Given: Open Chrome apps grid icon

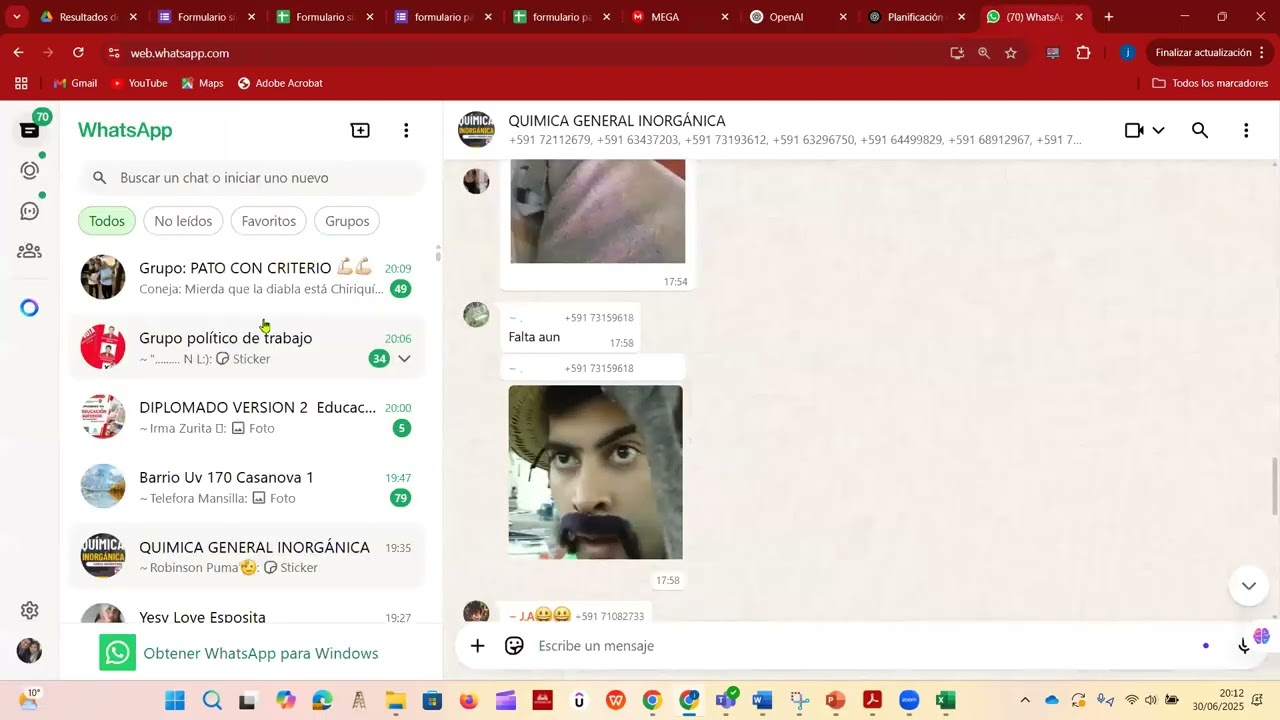Looking at the screenshot, I should tap(21, 83).
